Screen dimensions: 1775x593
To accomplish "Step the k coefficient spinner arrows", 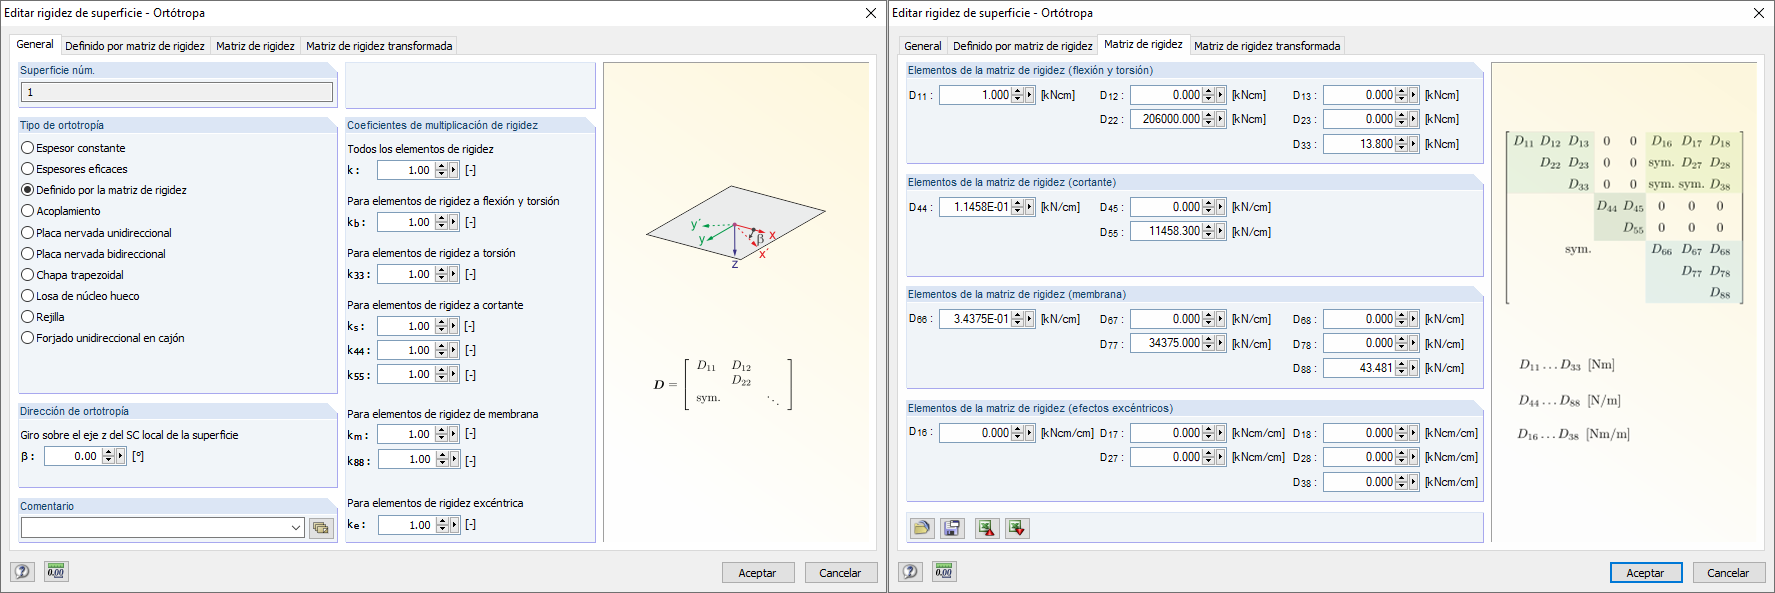I will (441, 170).
